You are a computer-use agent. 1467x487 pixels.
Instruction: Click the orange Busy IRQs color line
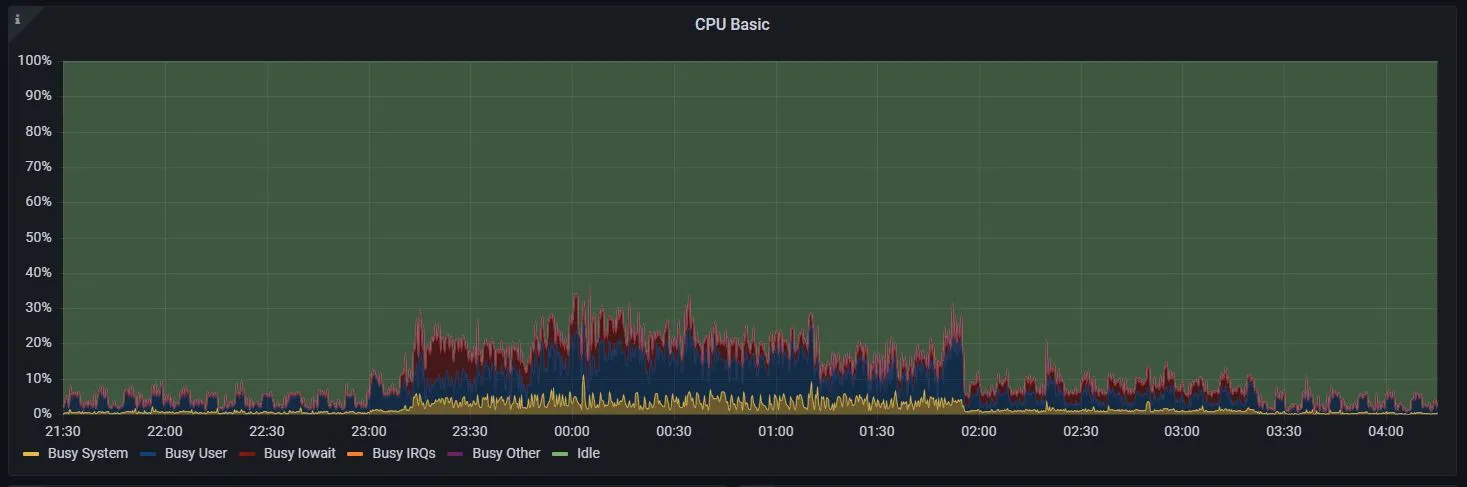pos(356,454)
